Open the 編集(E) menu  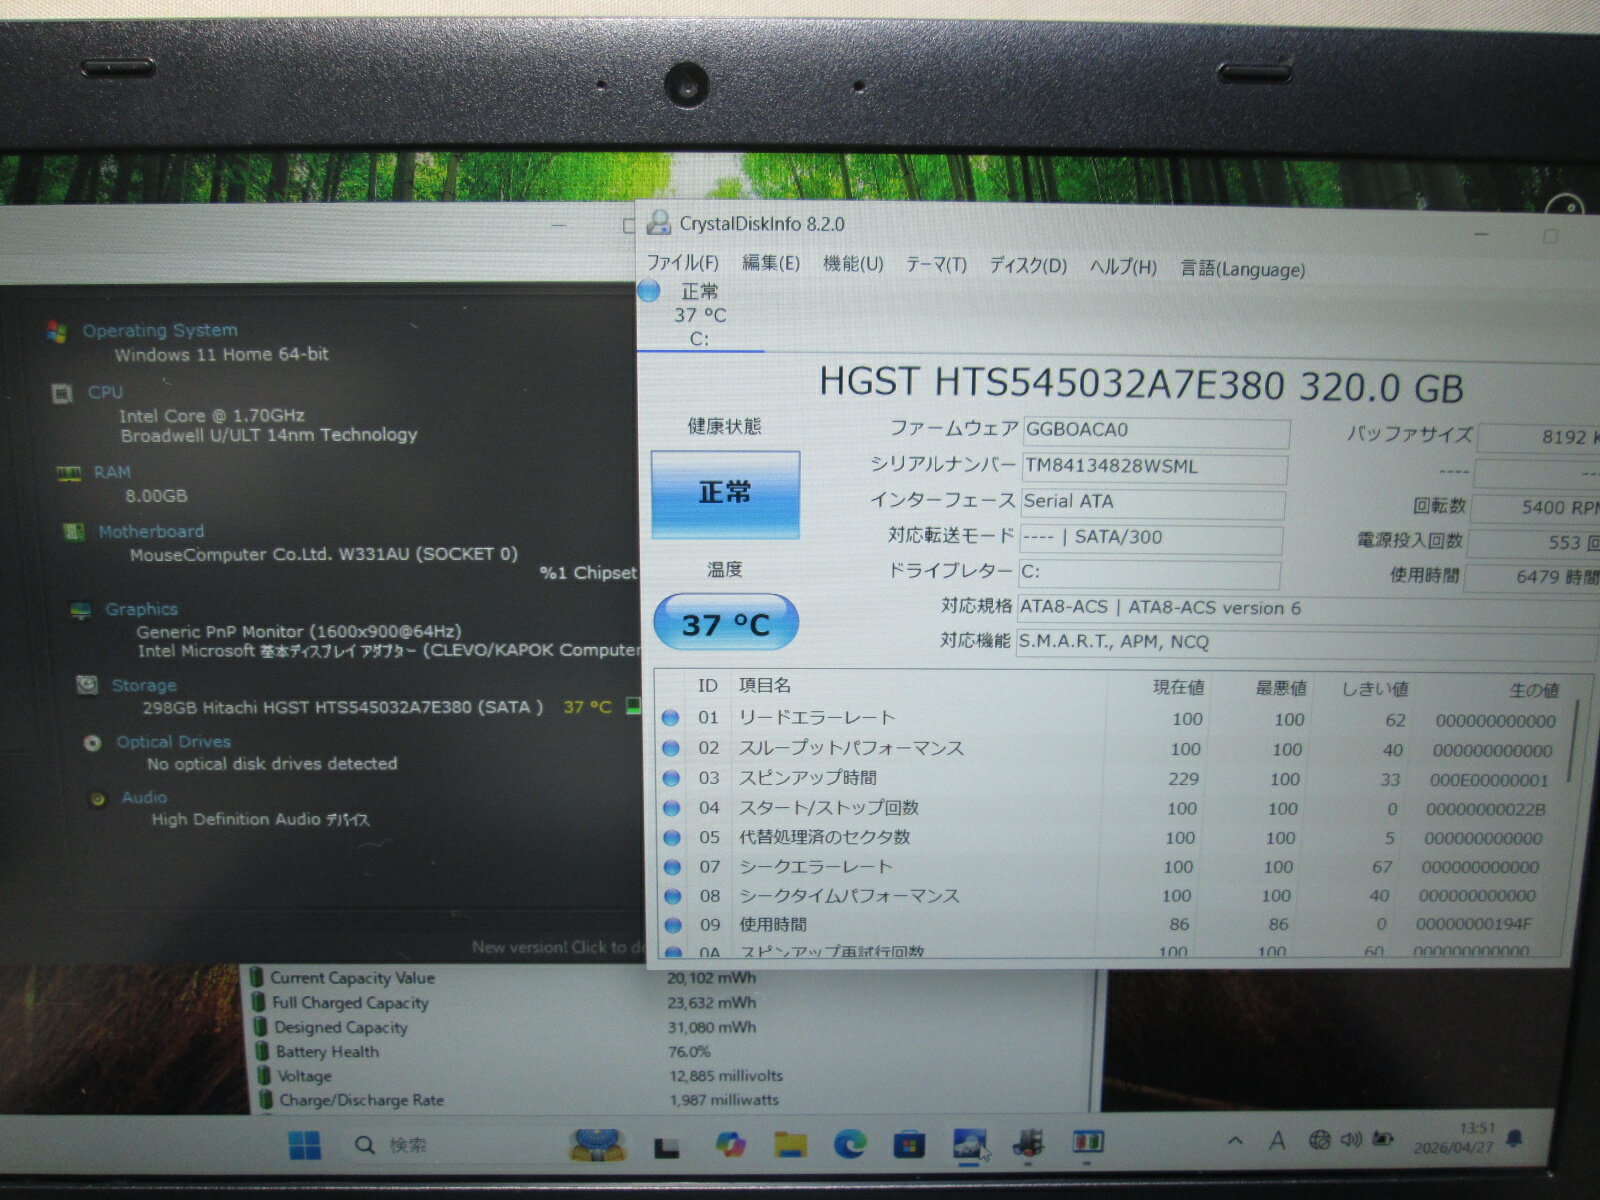(771, 263)
